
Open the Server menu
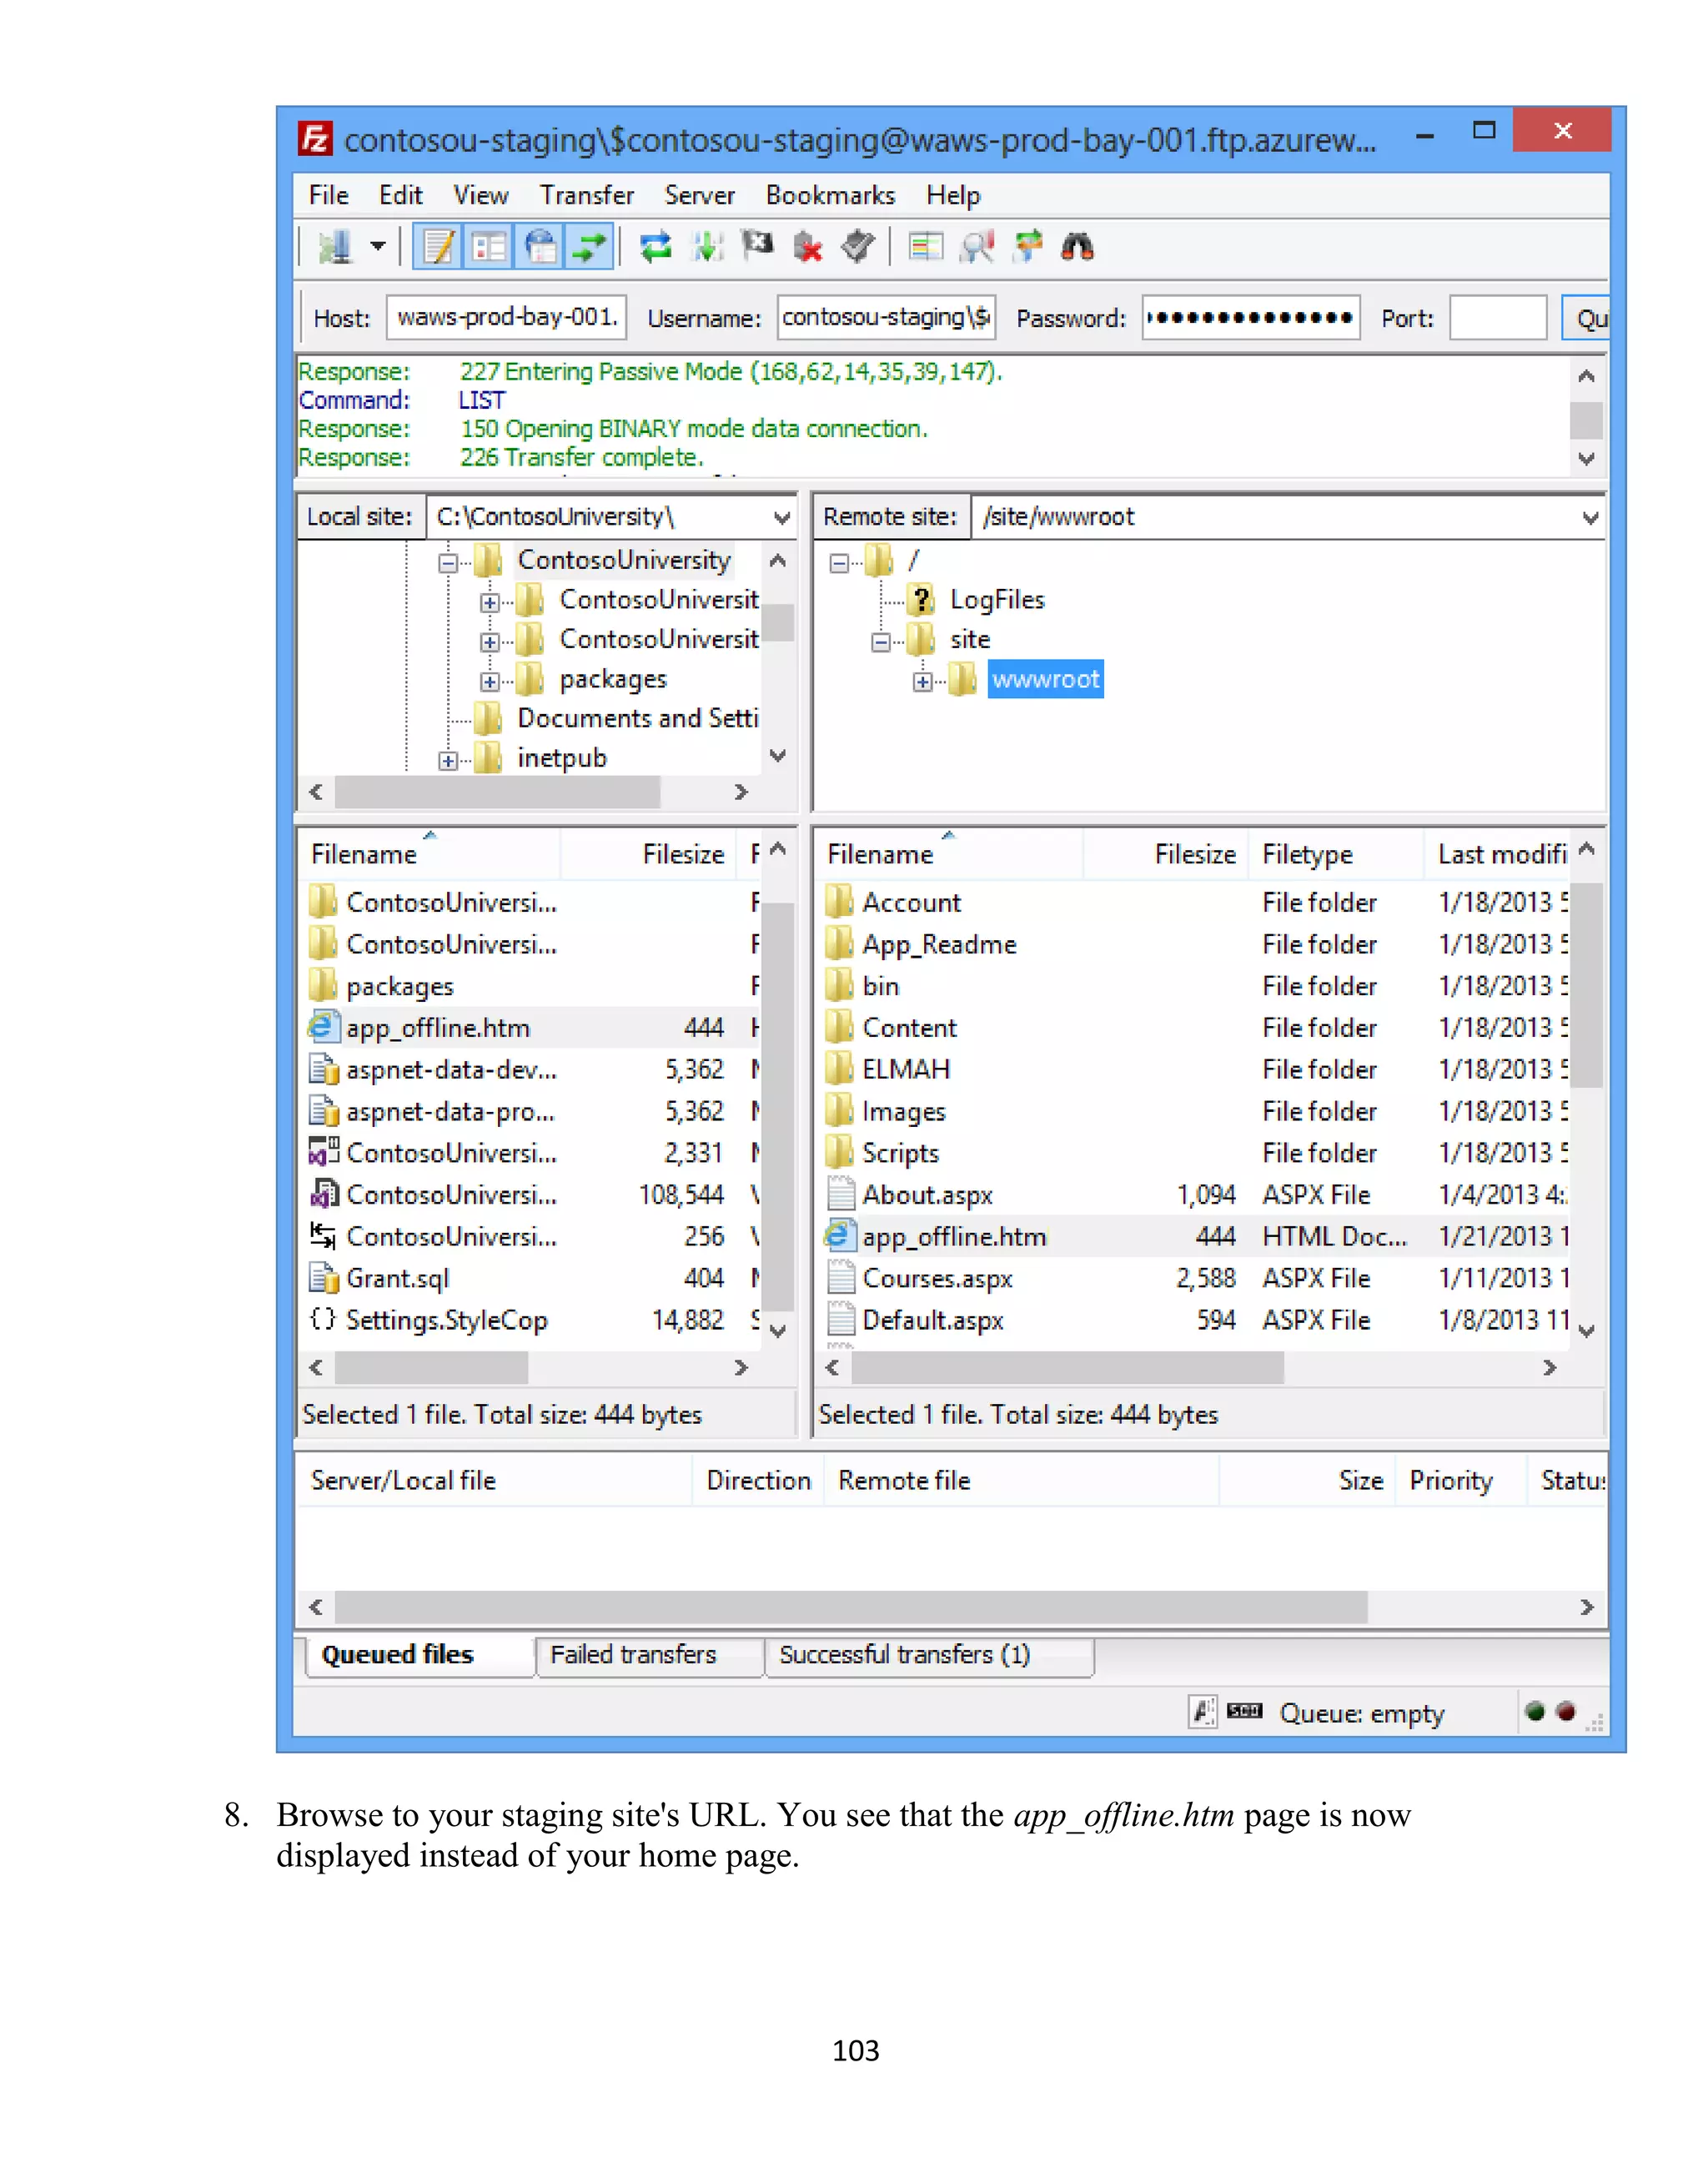(x=699, y=195)
